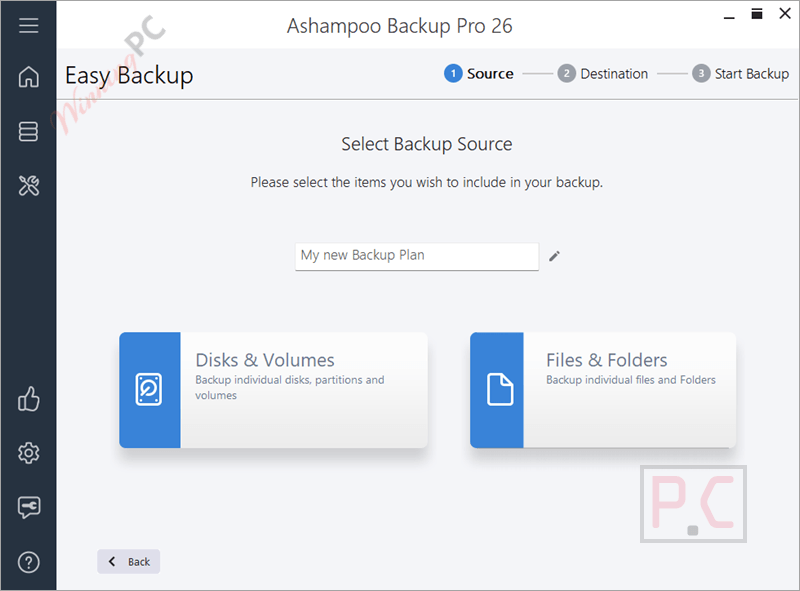Open the backup plans database icon
This screenshot has height=591, width=800.
click(x=29, y=131)
